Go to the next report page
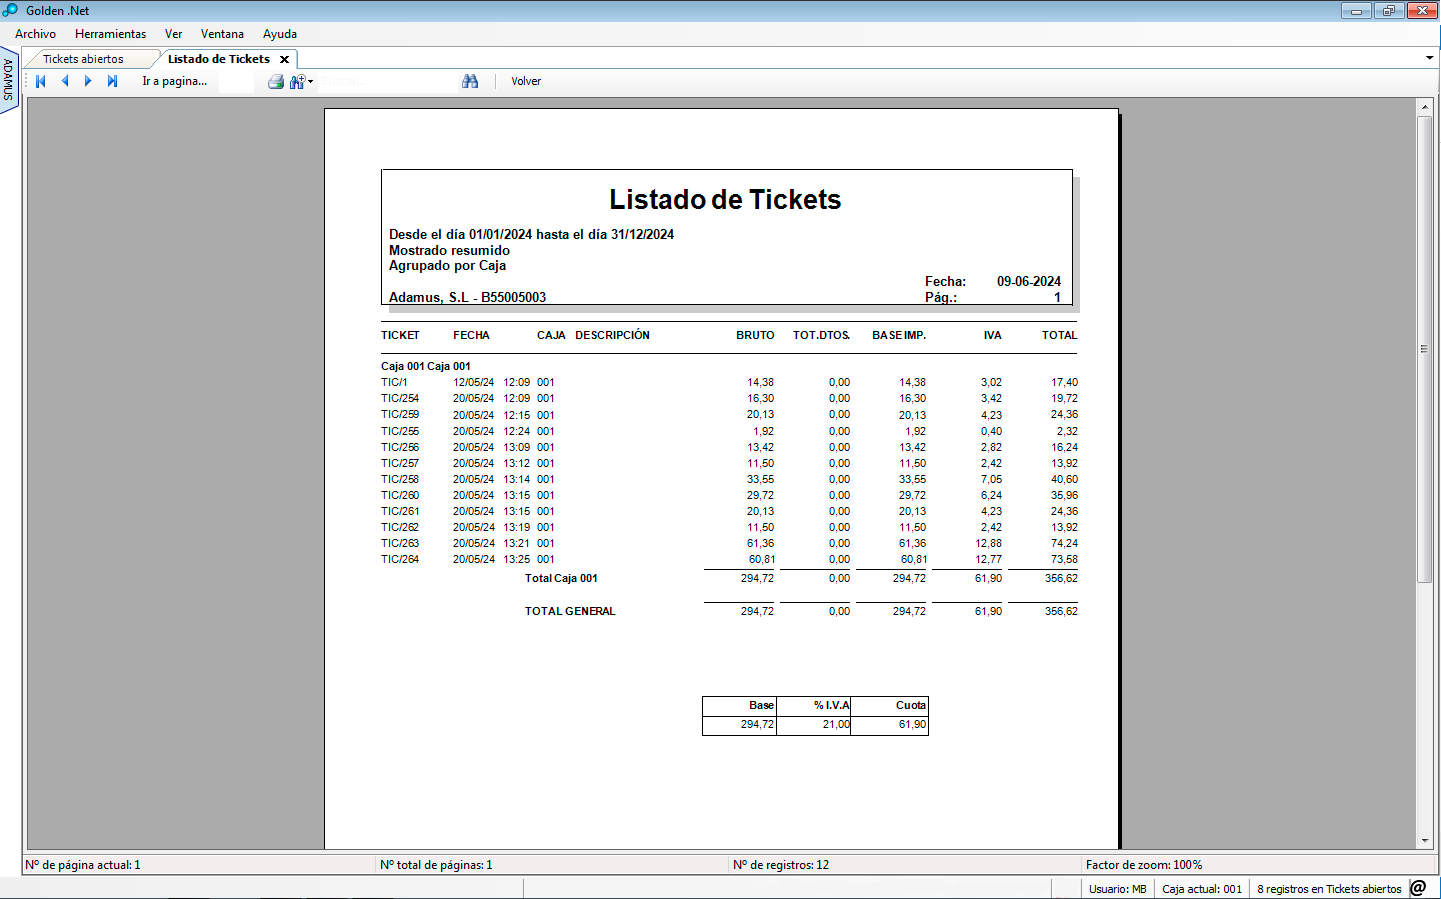1441x899 pixels. (88, 81)
